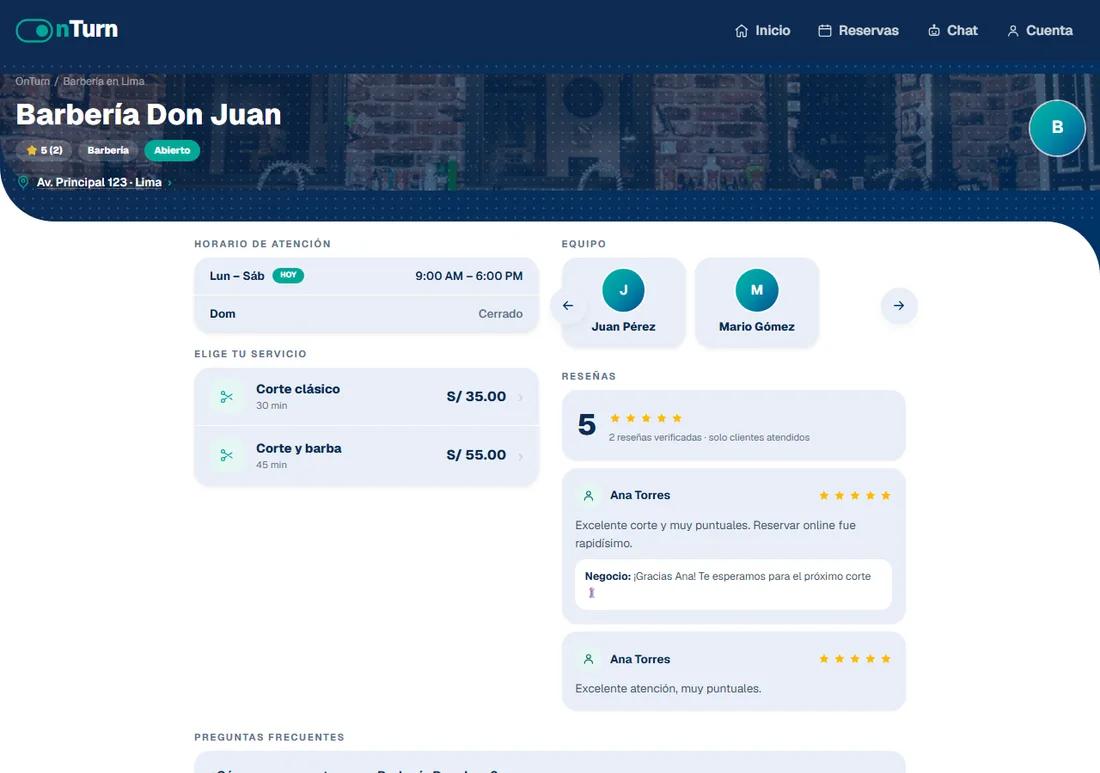Click the Reseñas section heading

(589, 377)
